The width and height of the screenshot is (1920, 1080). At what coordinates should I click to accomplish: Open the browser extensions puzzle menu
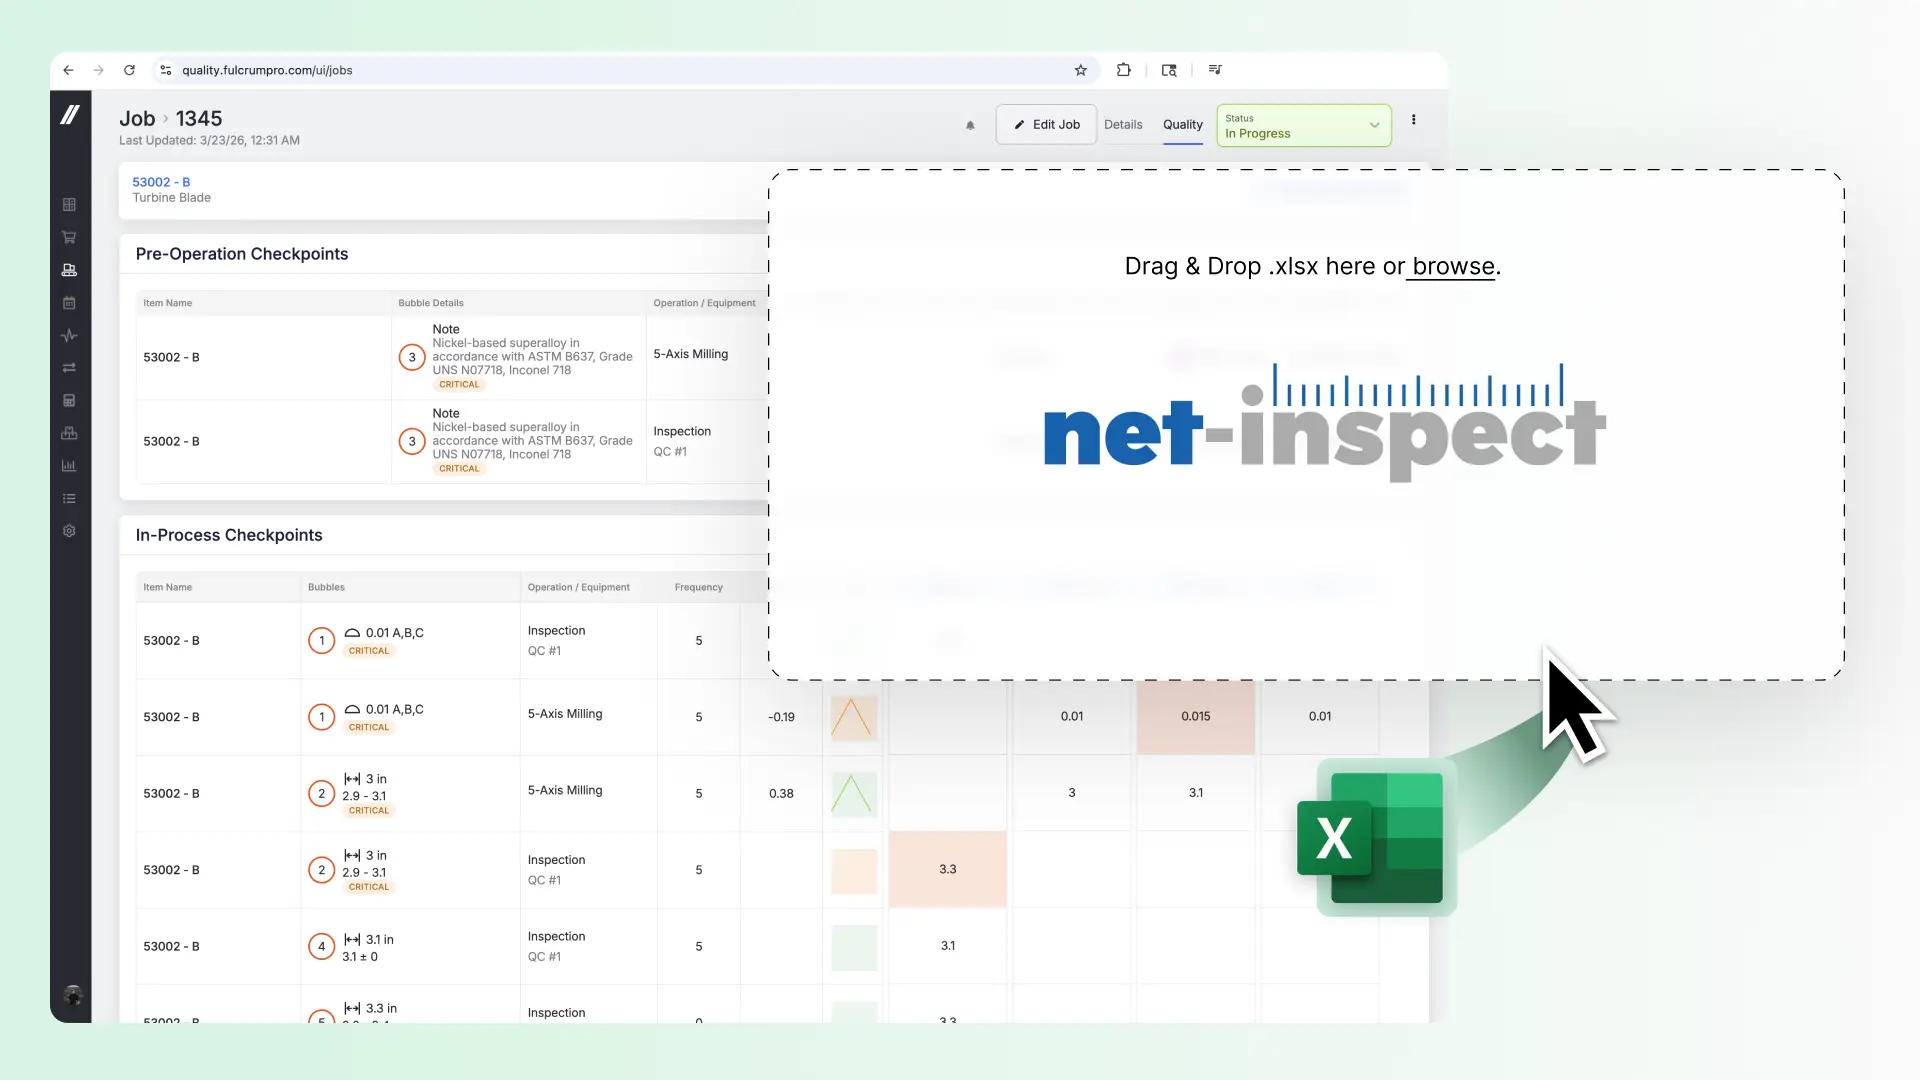tap(1123, 70)
